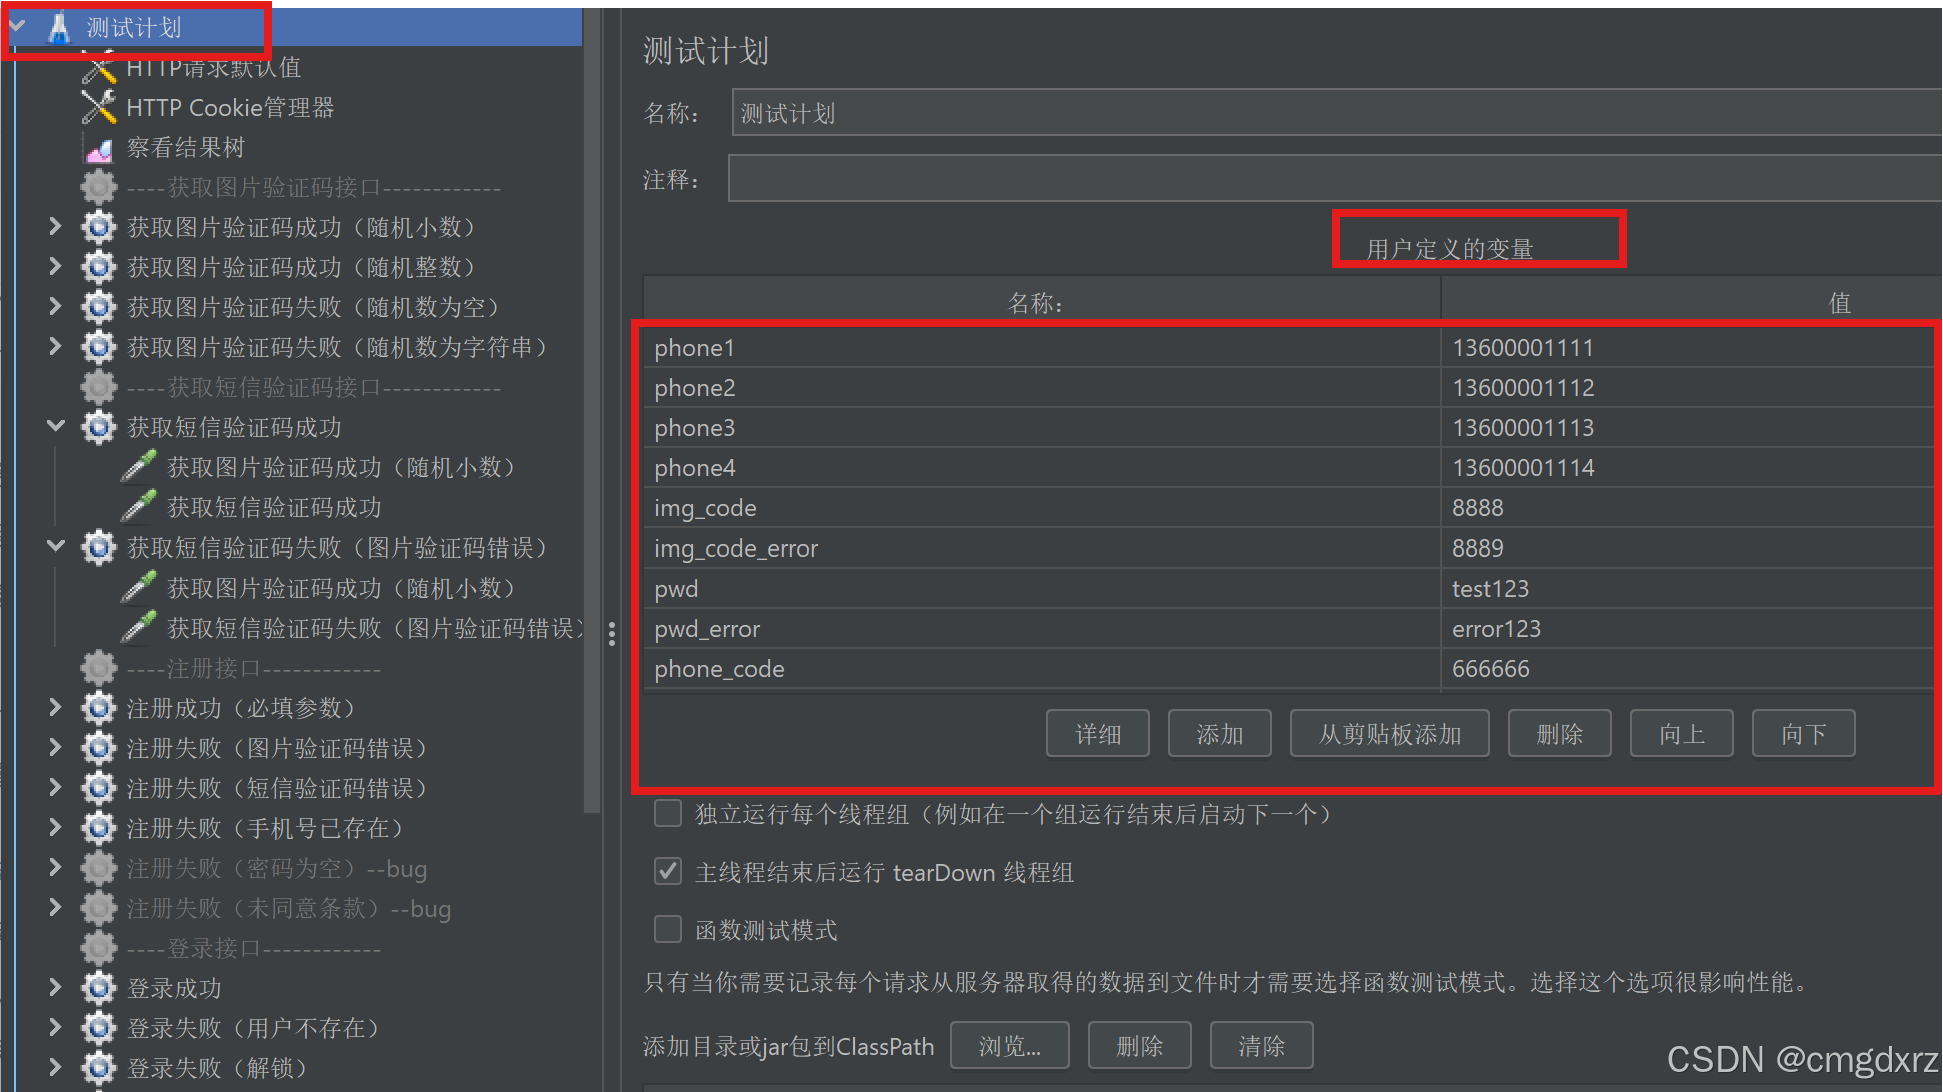Enable 函数测试模式 checkbox
1943x1092 pixels.
668,929
